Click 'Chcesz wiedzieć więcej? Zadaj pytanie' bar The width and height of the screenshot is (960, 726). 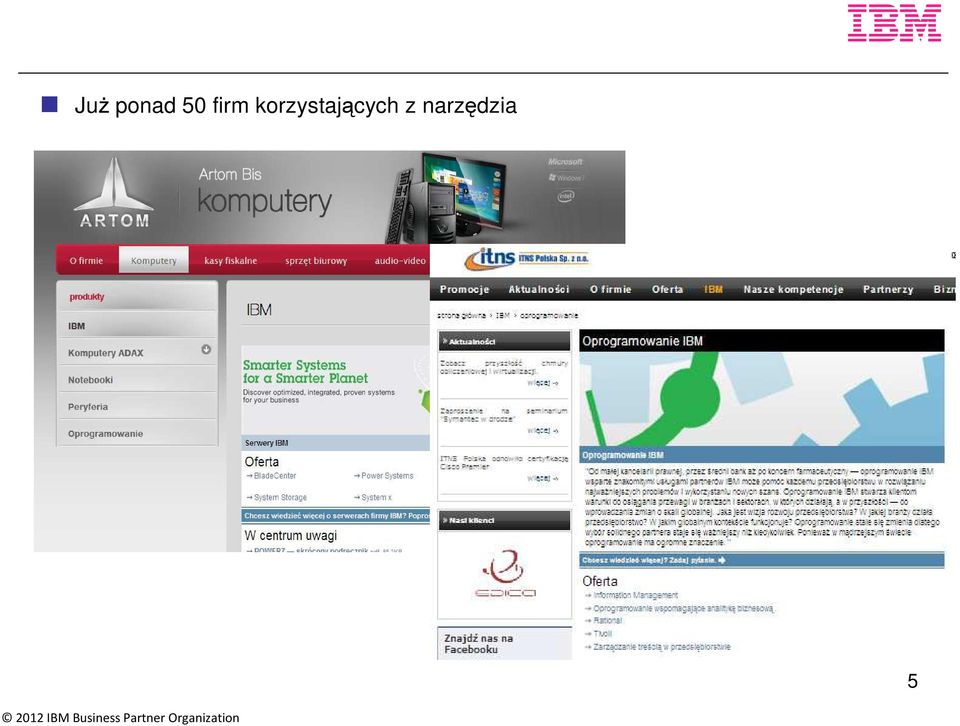pos(762,560)
